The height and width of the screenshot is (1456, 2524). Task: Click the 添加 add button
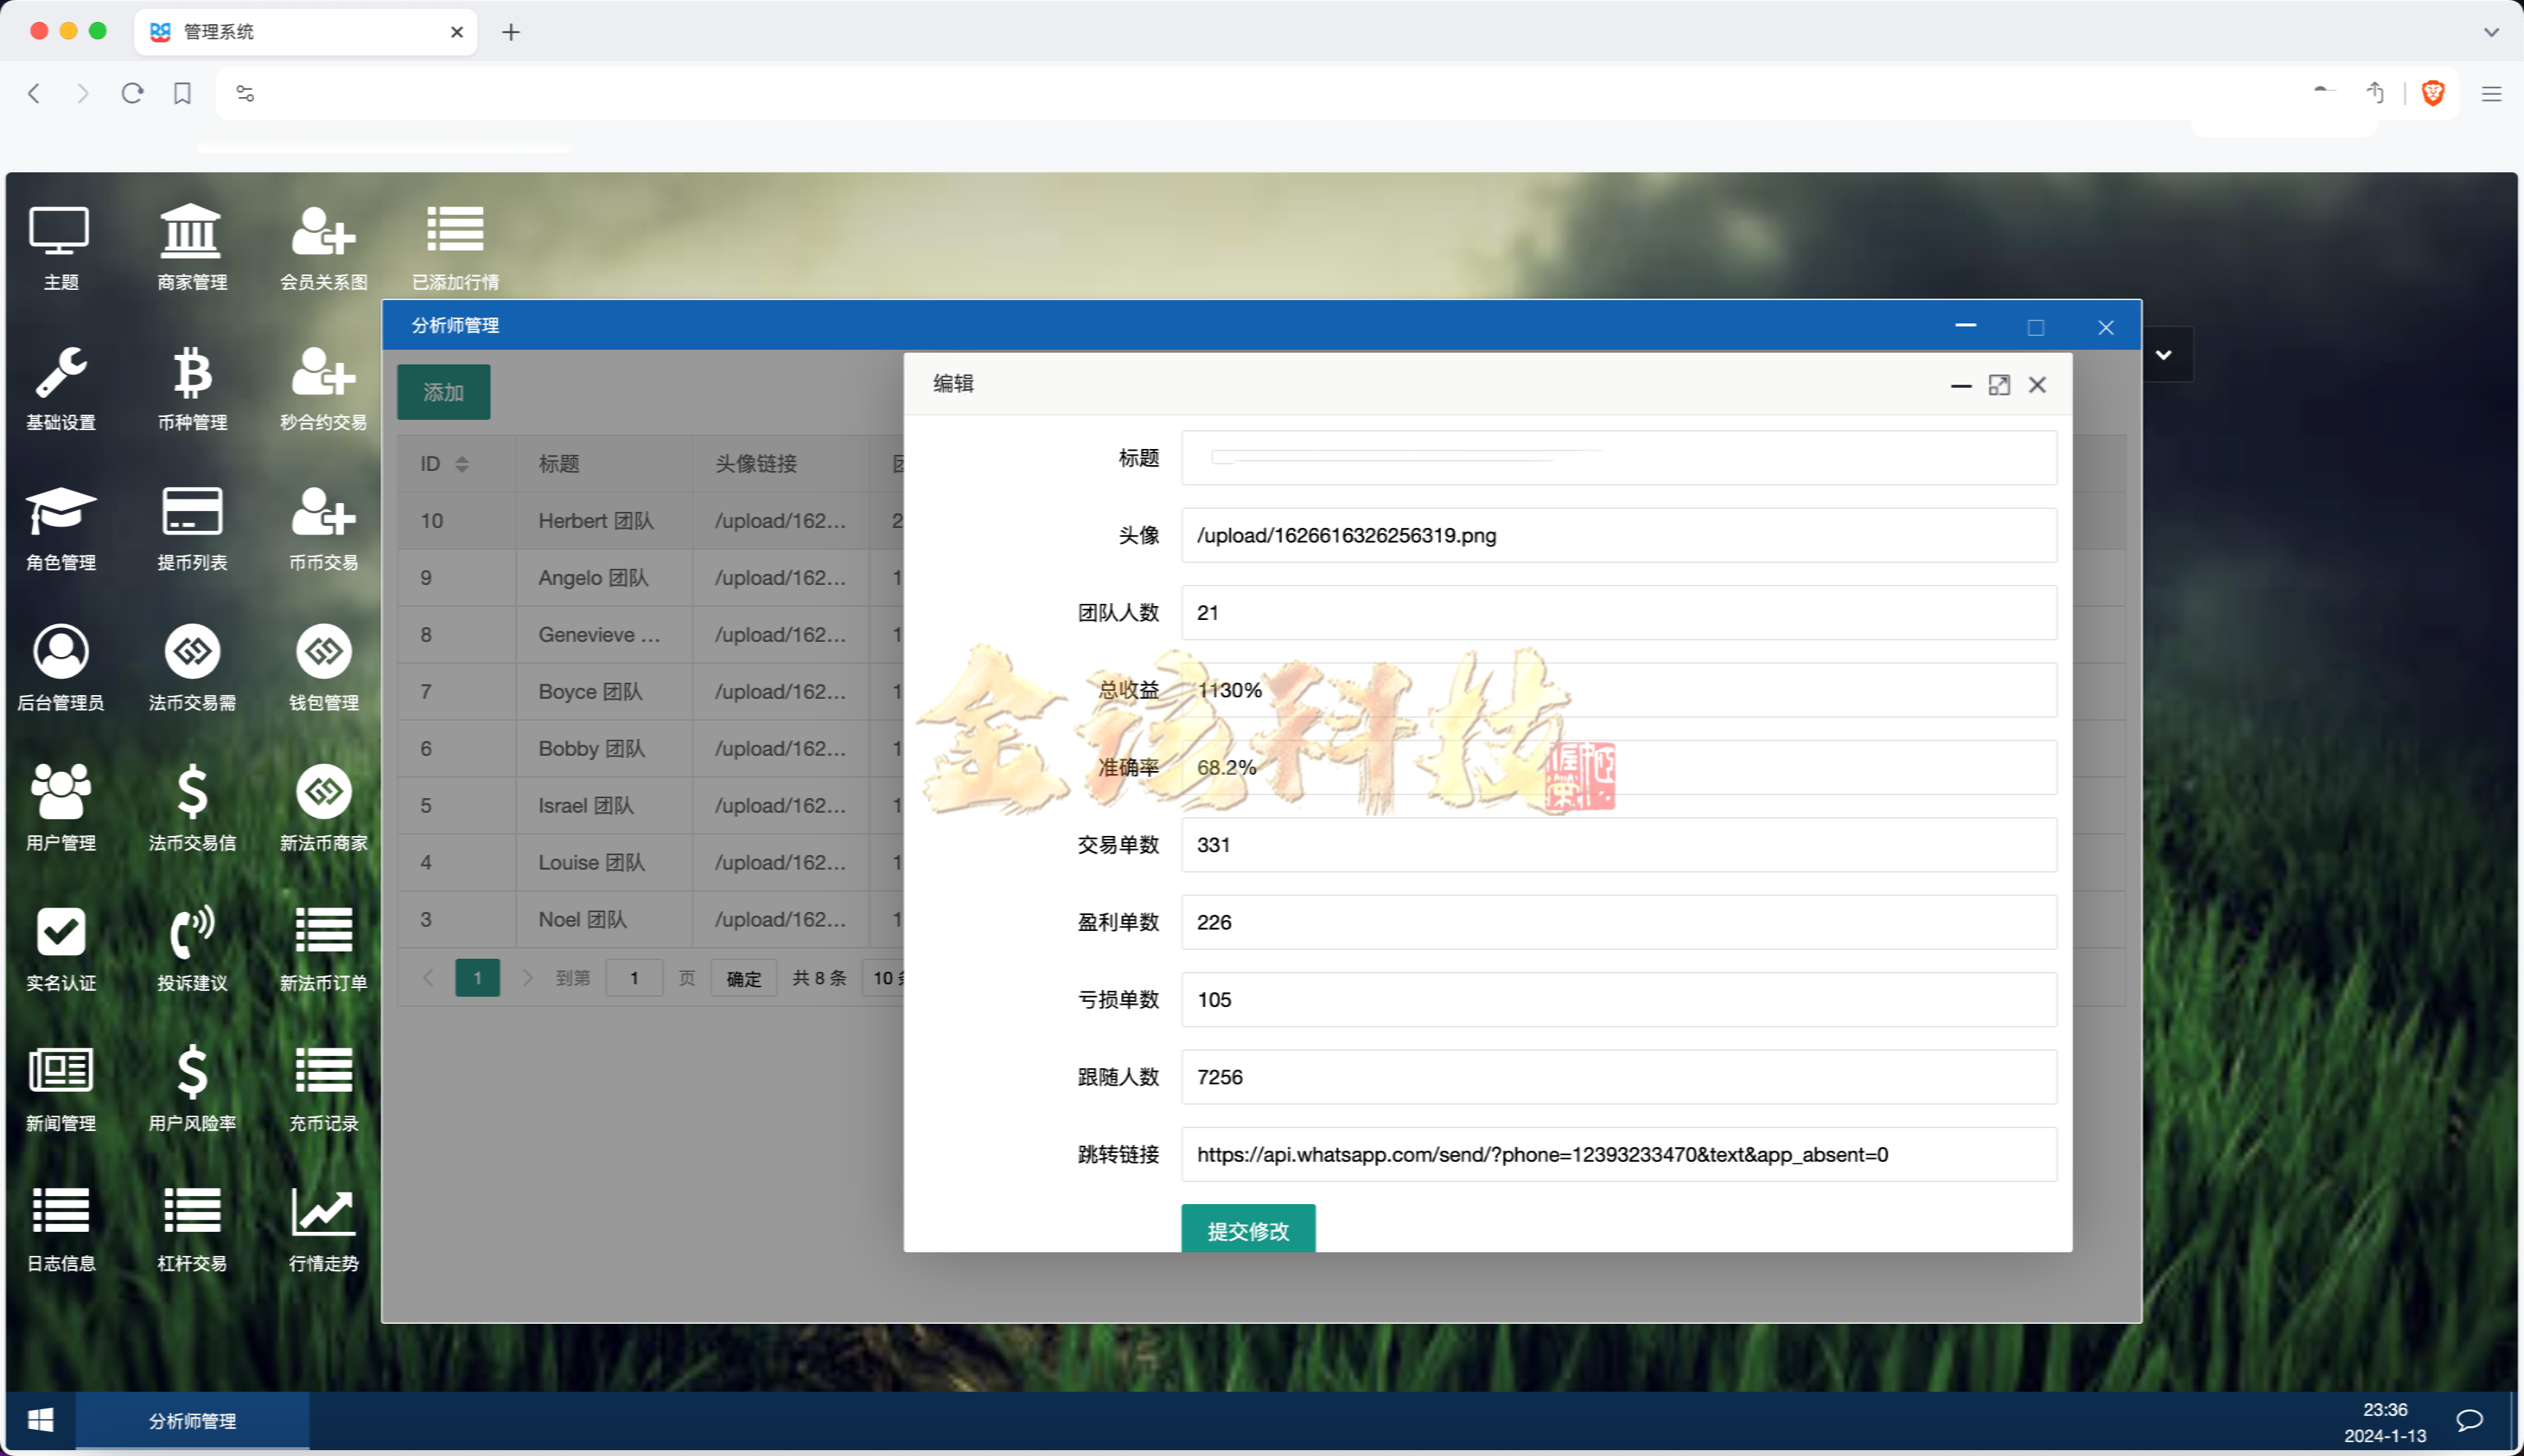(x=443, y=392)
